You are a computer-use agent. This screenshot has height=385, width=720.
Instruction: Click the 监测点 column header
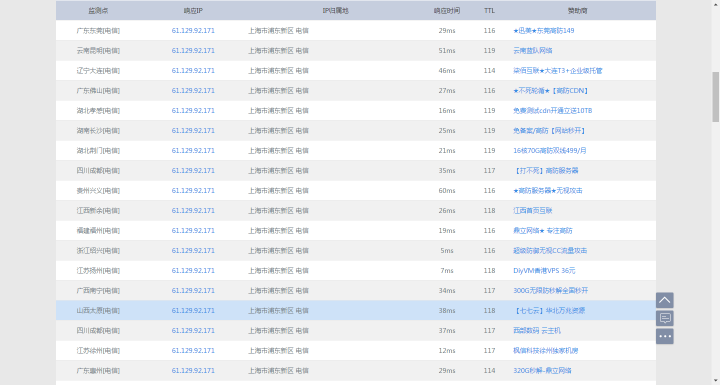coord(98,11)
